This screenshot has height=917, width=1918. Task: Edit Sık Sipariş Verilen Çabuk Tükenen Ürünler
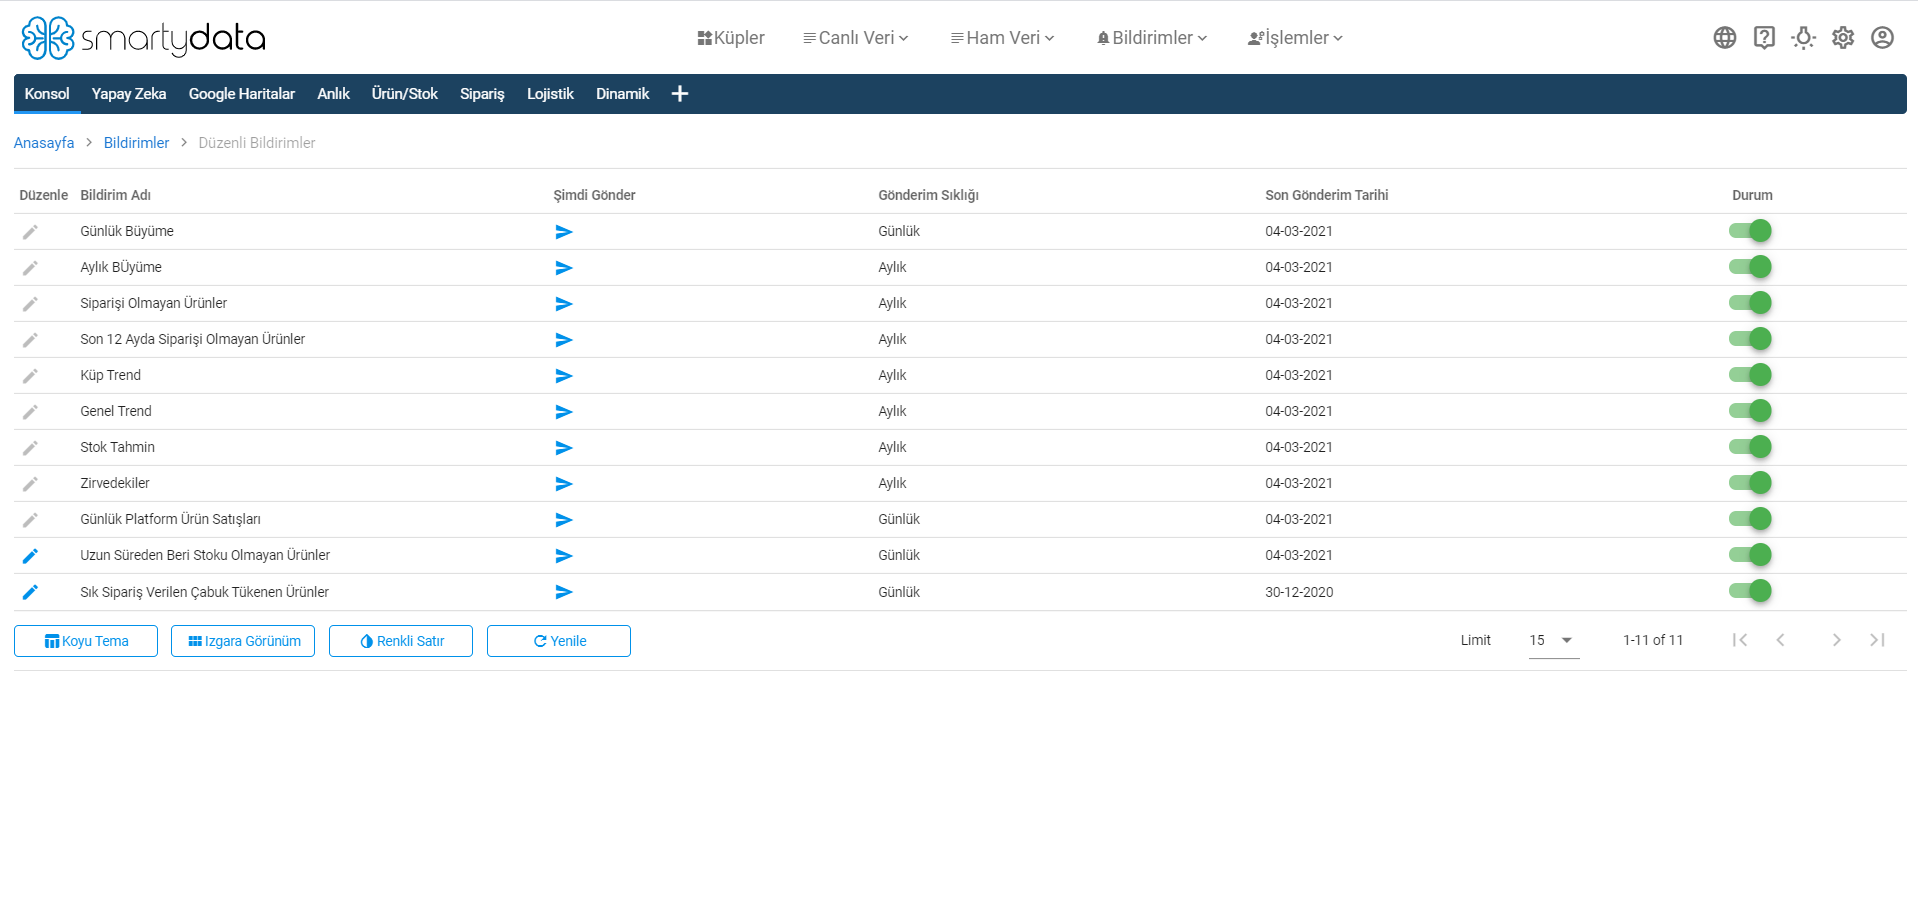[30, 592]
